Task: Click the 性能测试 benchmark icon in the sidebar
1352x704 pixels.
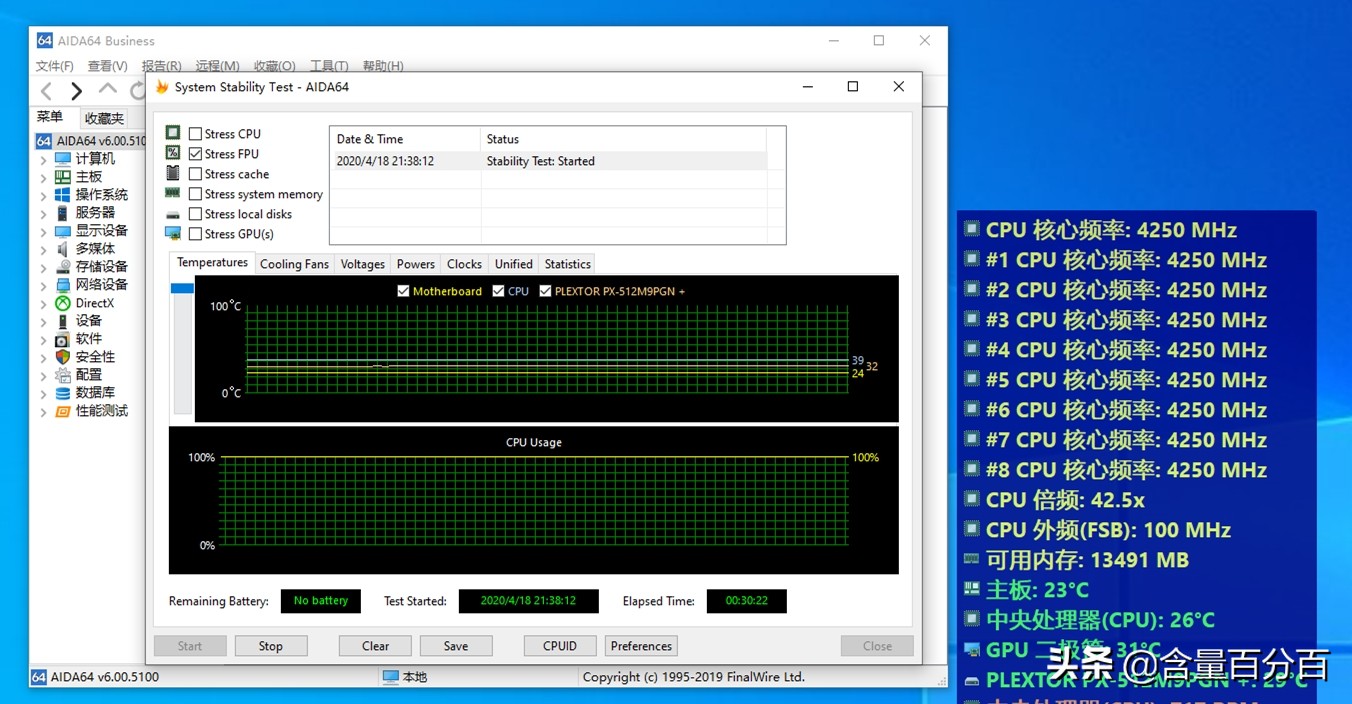Action: pyautogui.click(x=62, y=410)
